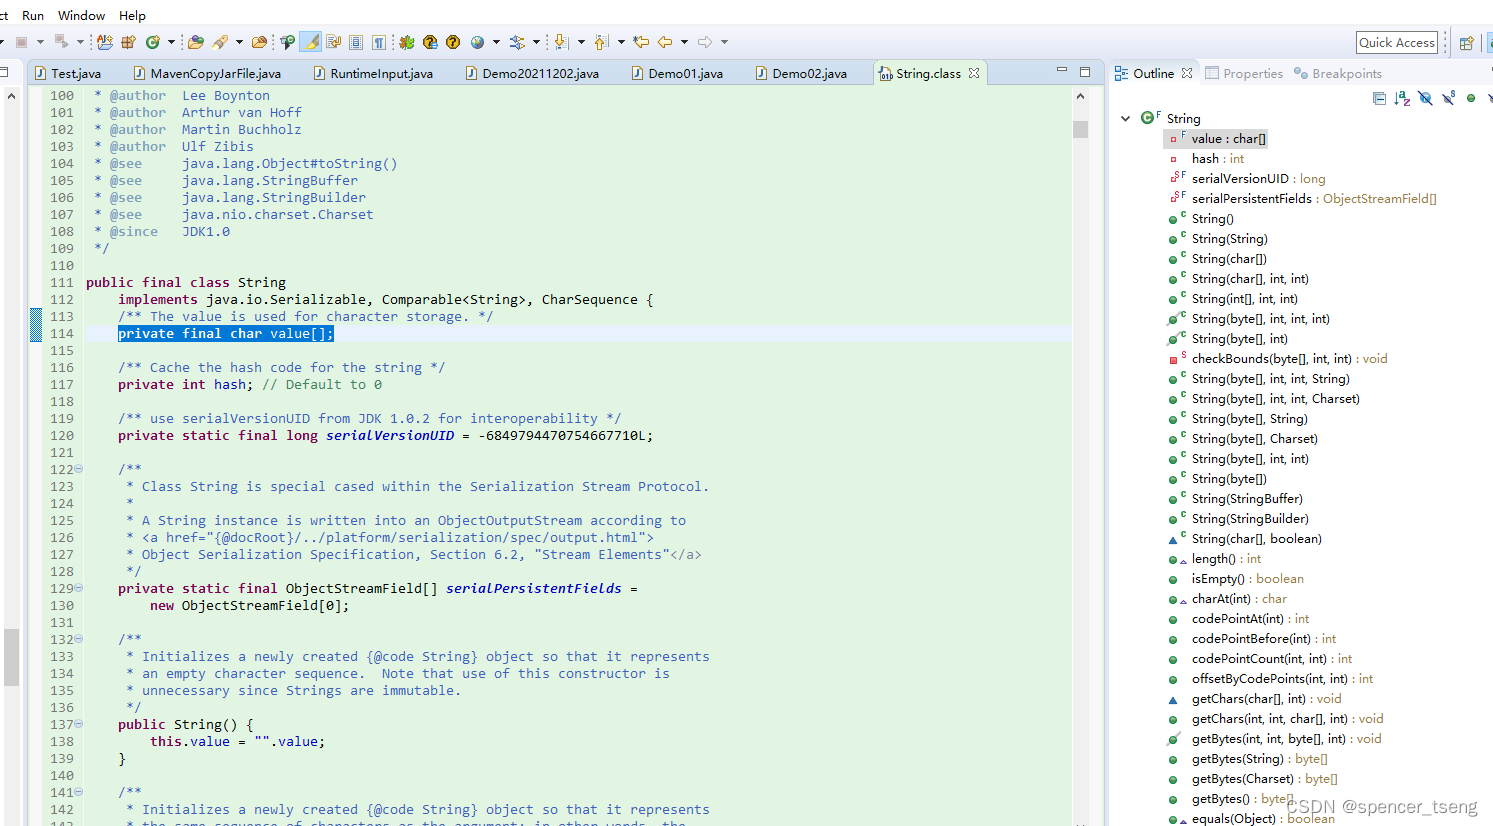Click the green circular Refresh toolbar icon
The width and height of the screenshot is (1493, 826).
tap(150, 41)
